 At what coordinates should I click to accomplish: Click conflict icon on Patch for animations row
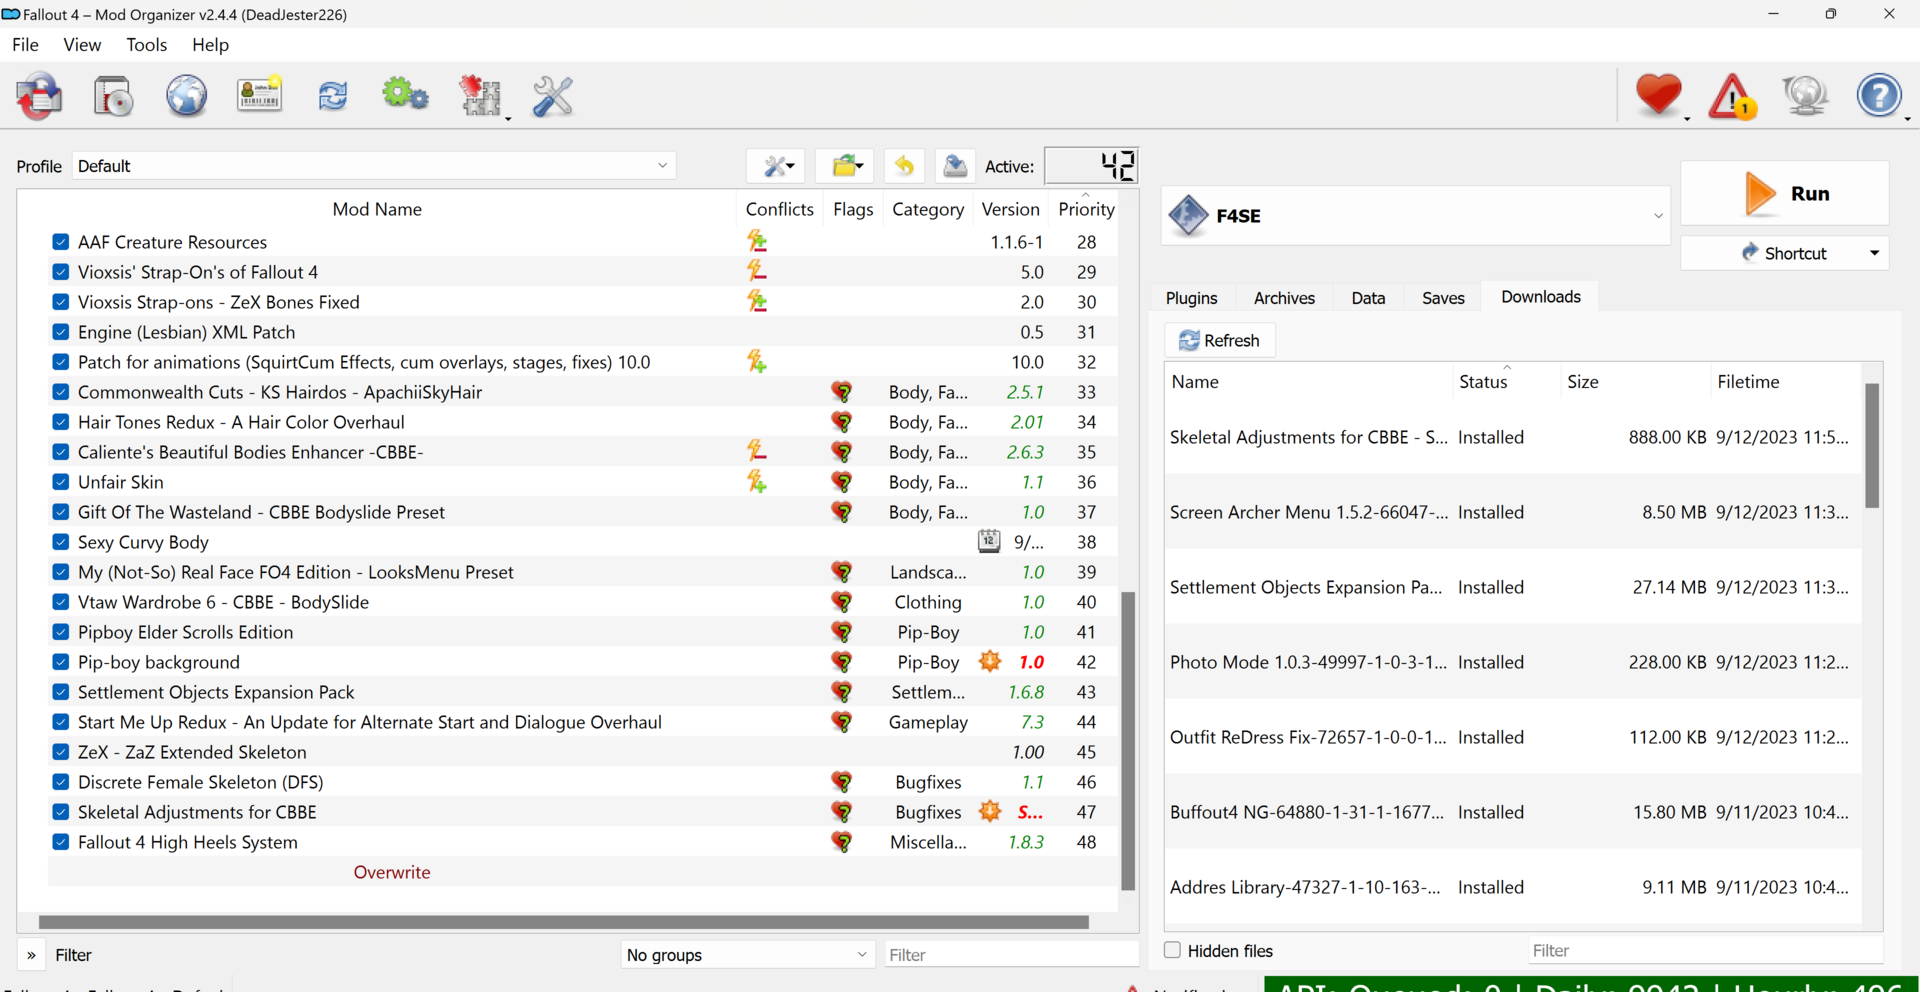click(757, 361)
